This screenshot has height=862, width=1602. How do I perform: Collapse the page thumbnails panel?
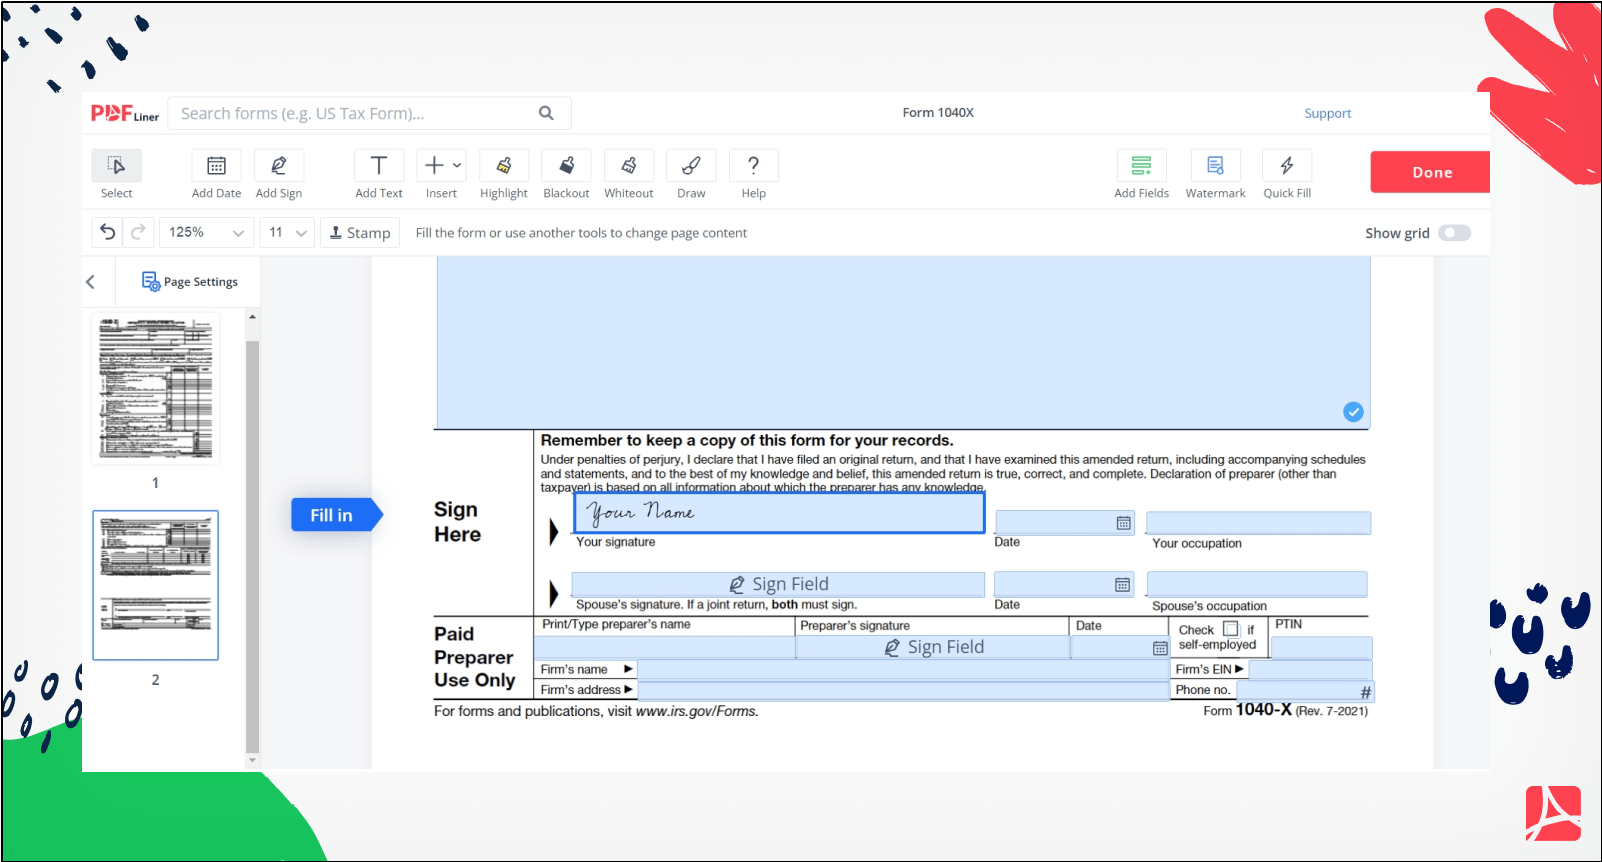pyautogui.click(x=91, y=282)
